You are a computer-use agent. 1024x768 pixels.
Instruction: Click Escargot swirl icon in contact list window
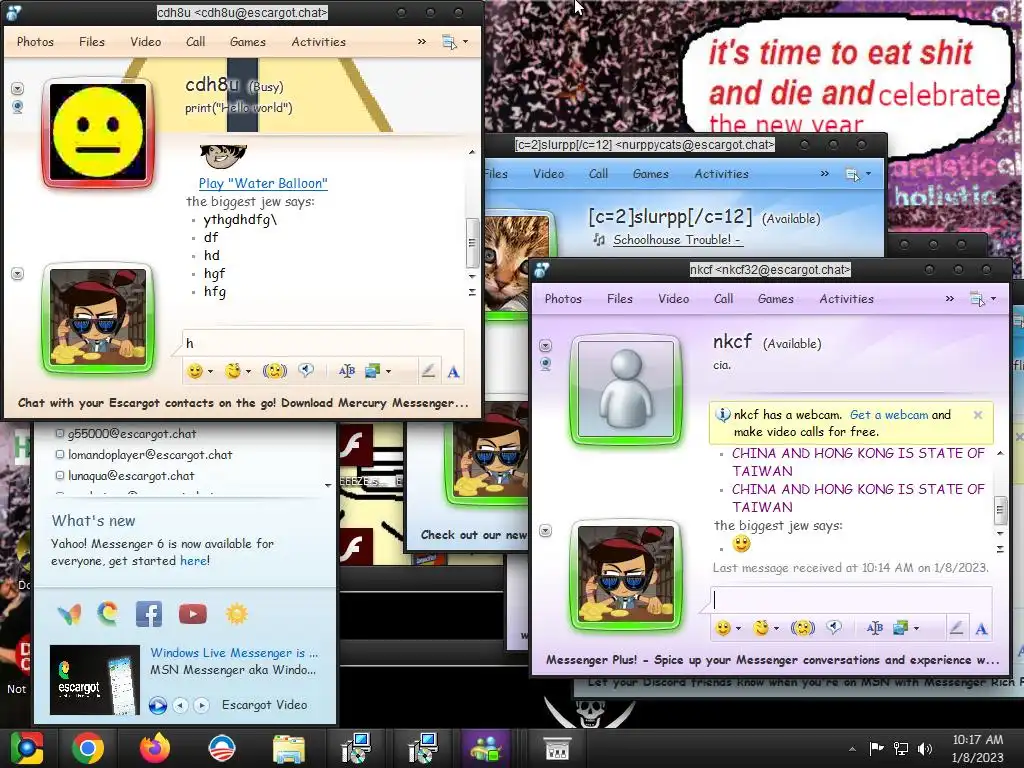pos(108,613)
